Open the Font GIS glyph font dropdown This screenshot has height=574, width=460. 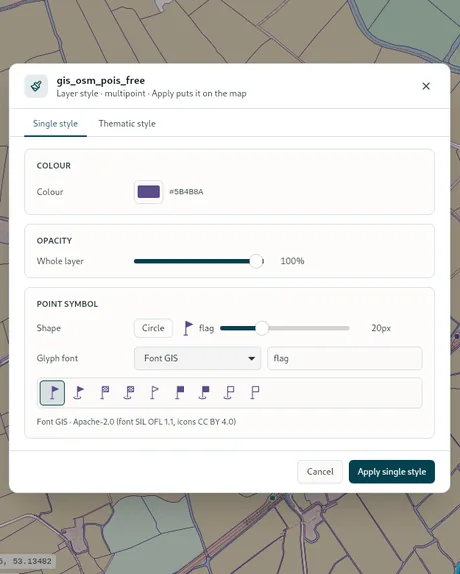point(197,358)
